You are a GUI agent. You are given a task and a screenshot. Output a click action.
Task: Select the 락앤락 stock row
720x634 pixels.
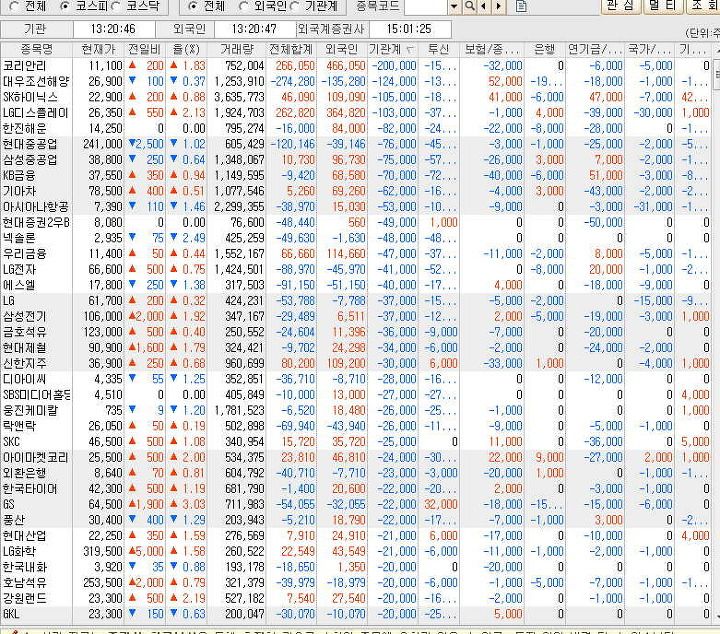[356, 426]
